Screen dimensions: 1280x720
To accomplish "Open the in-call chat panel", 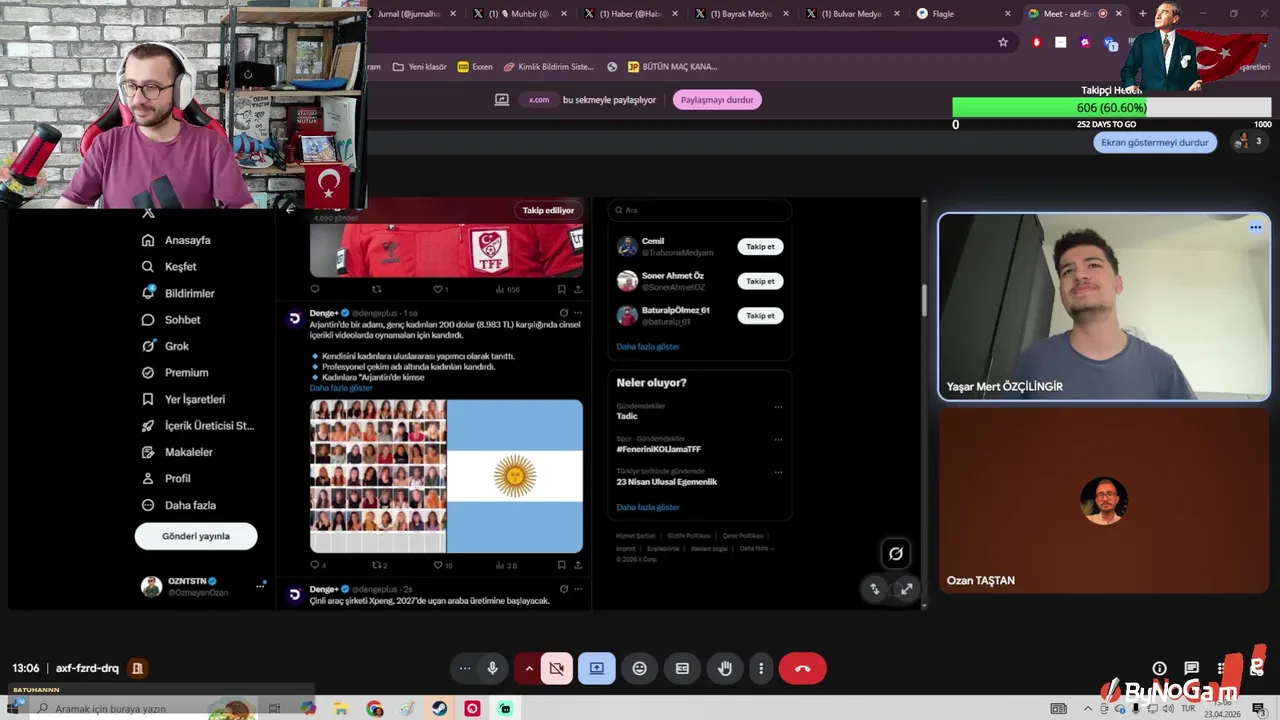I will point(1191,668).
